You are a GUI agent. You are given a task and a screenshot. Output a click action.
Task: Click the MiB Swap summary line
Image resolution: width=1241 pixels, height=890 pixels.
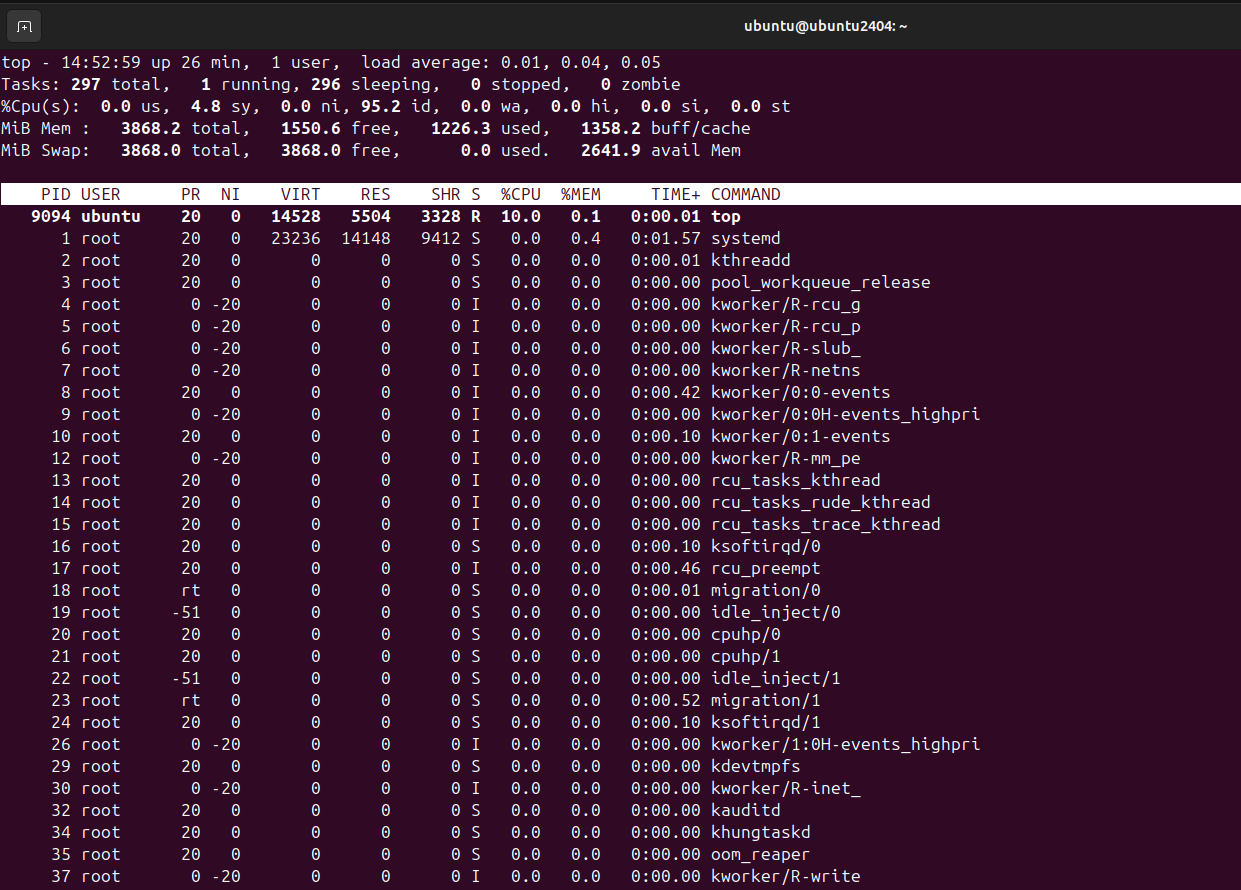[370, 150]
